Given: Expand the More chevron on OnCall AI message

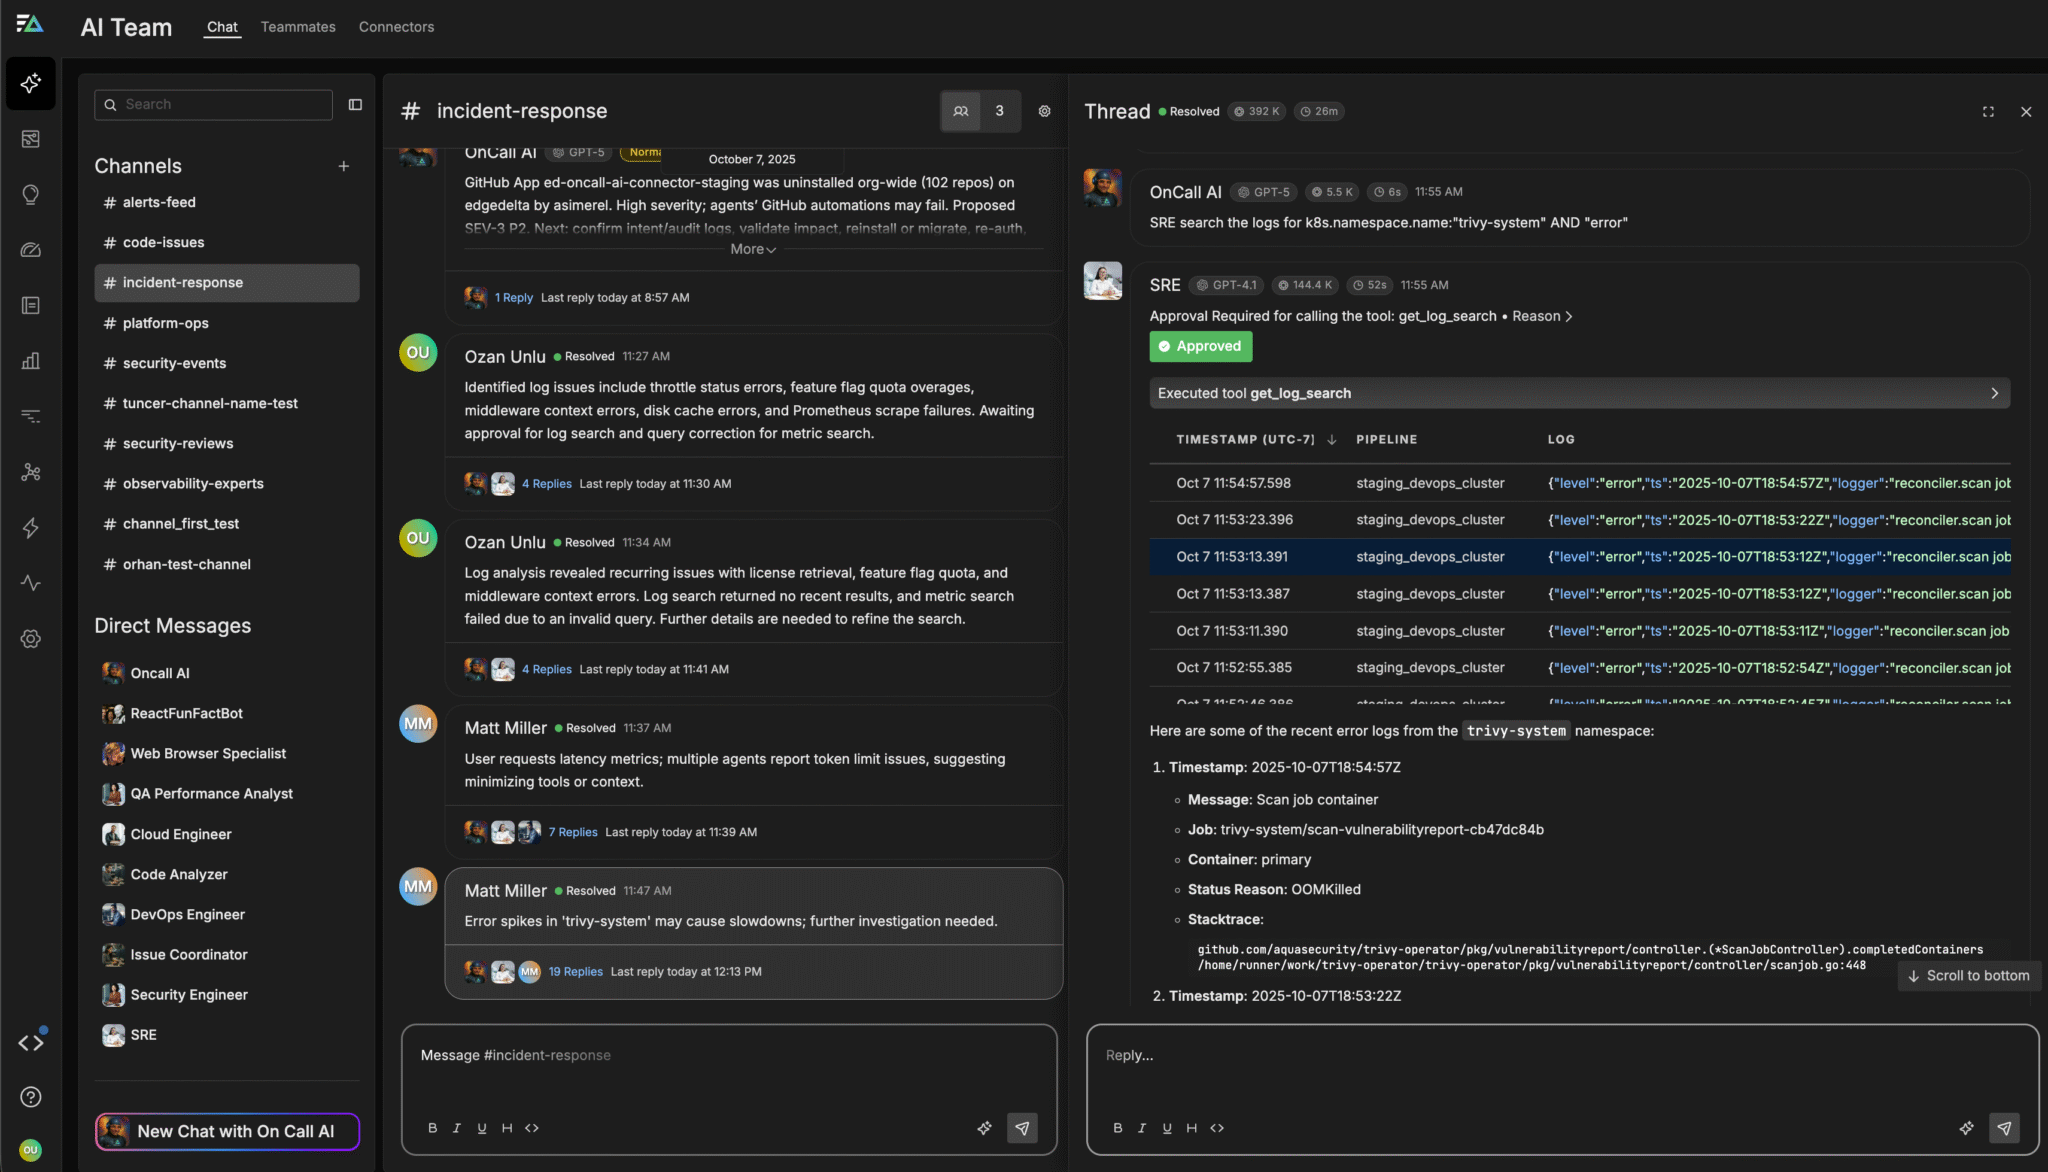Looking at the screenshot, I should click(753, 250).
